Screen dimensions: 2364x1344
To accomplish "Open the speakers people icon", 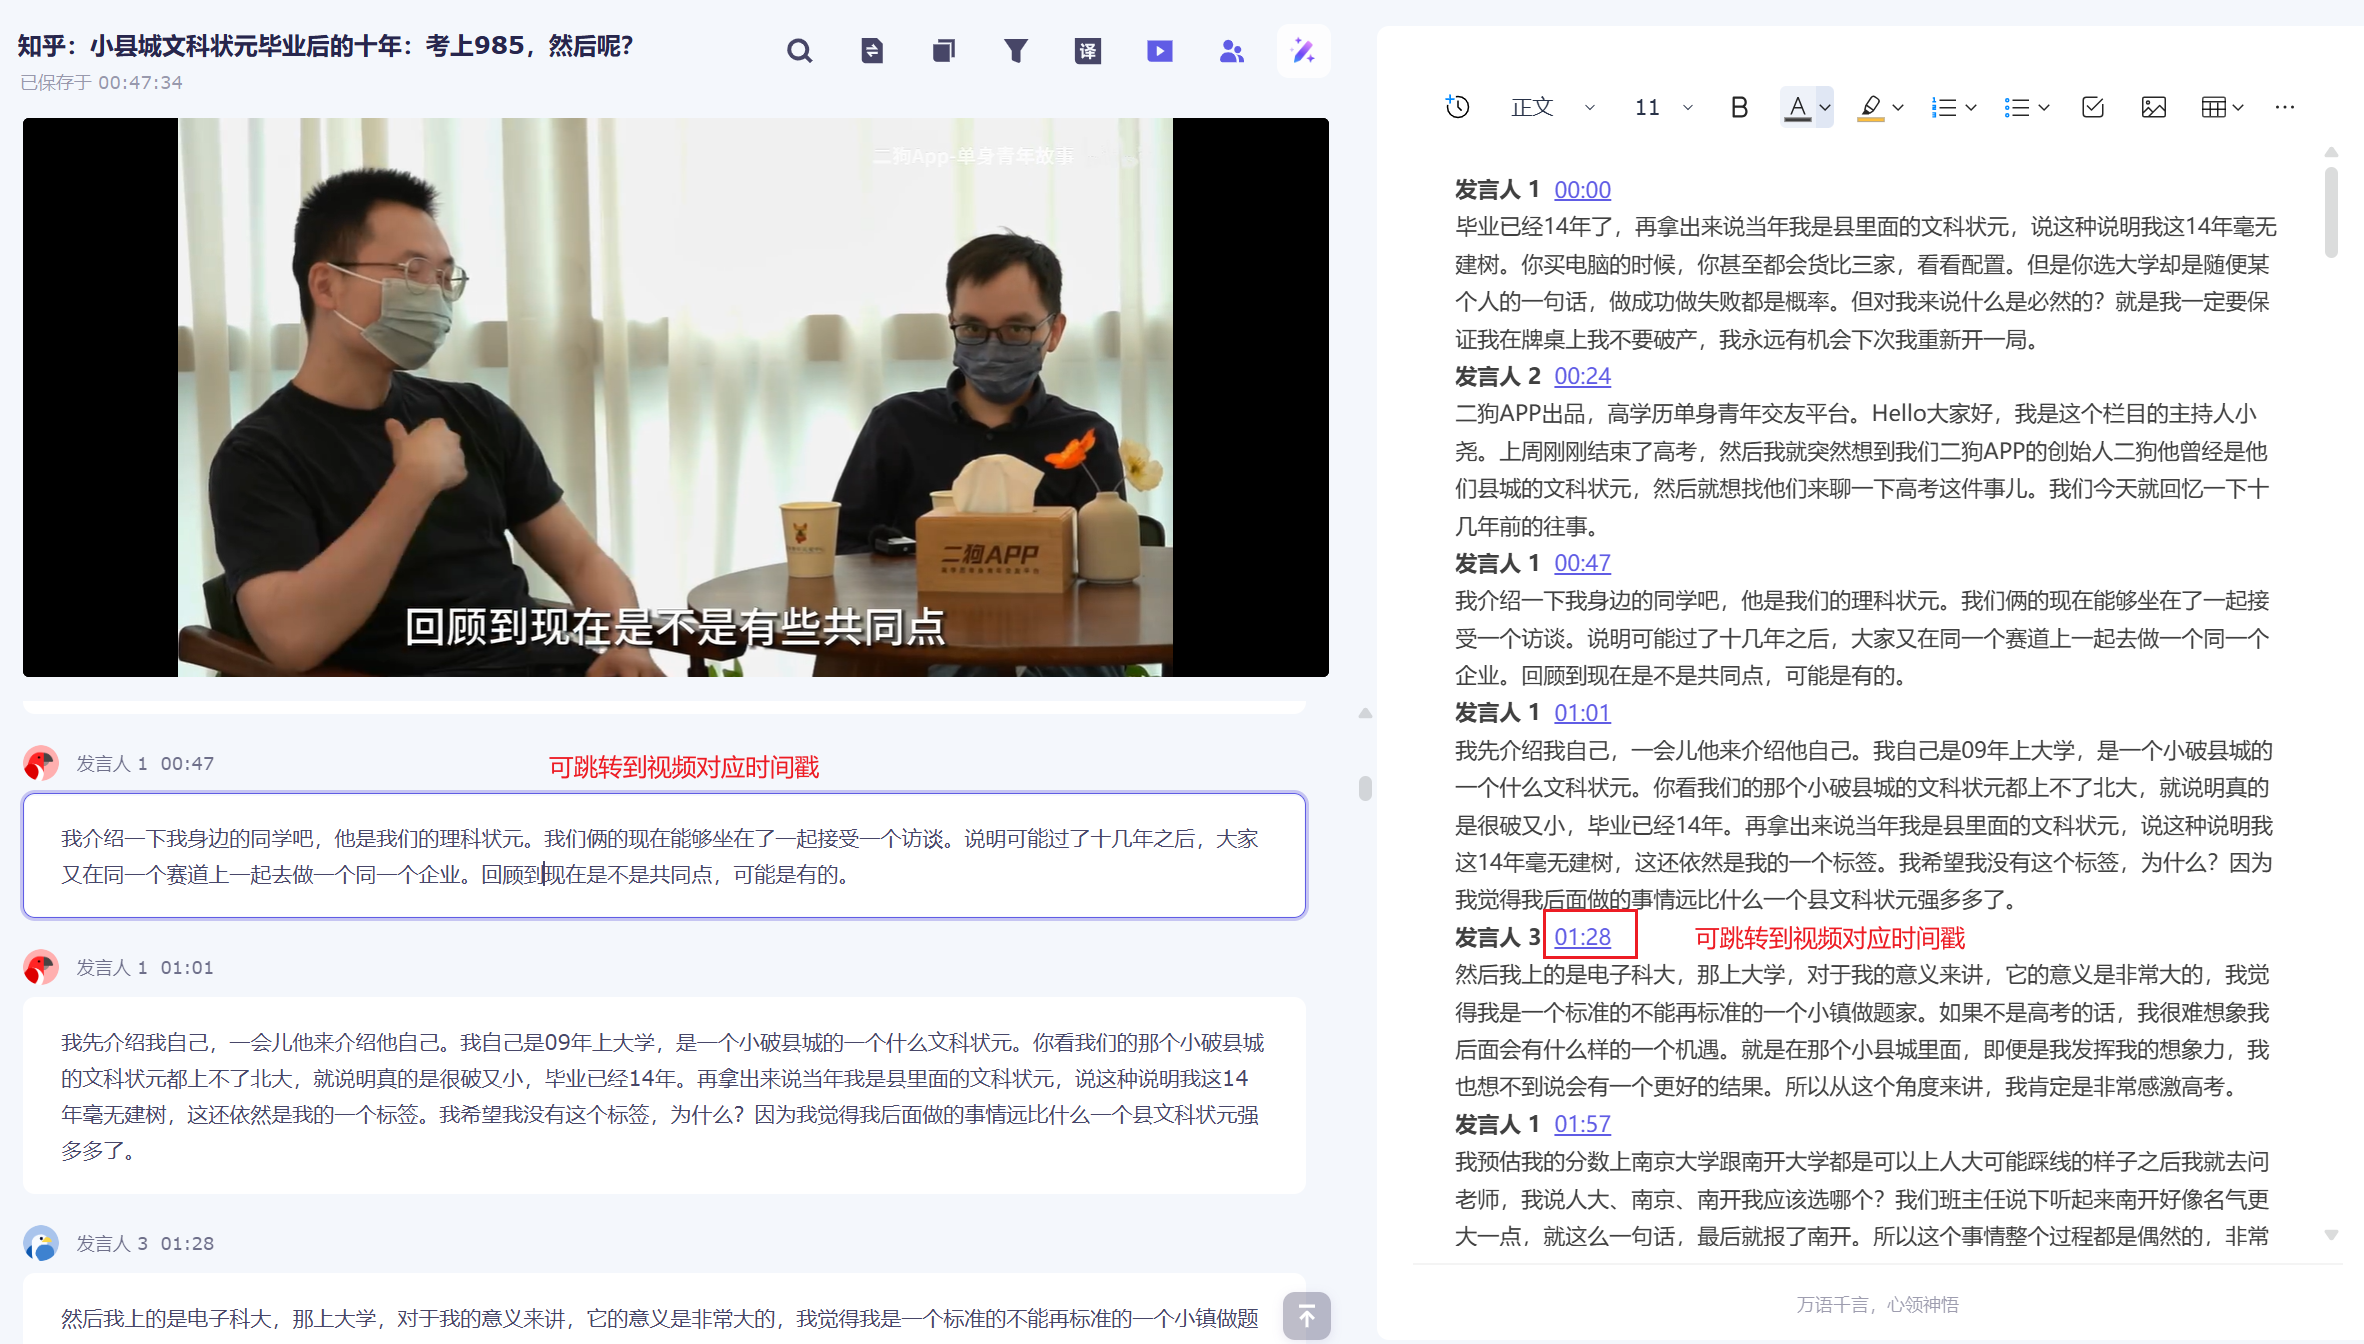I will 1231,51.
